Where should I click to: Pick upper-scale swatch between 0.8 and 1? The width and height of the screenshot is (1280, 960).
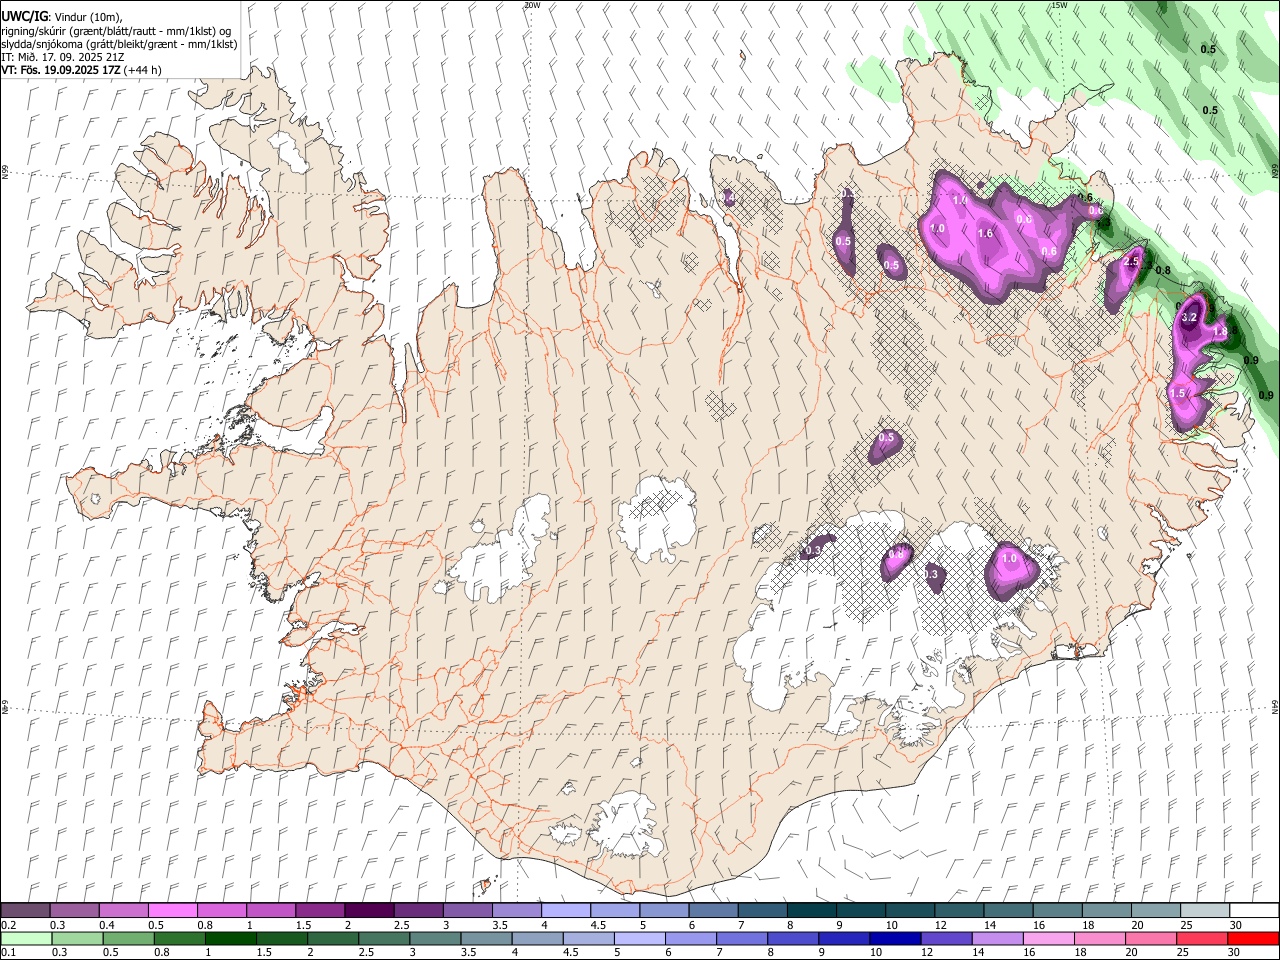[x=222, y=910]
